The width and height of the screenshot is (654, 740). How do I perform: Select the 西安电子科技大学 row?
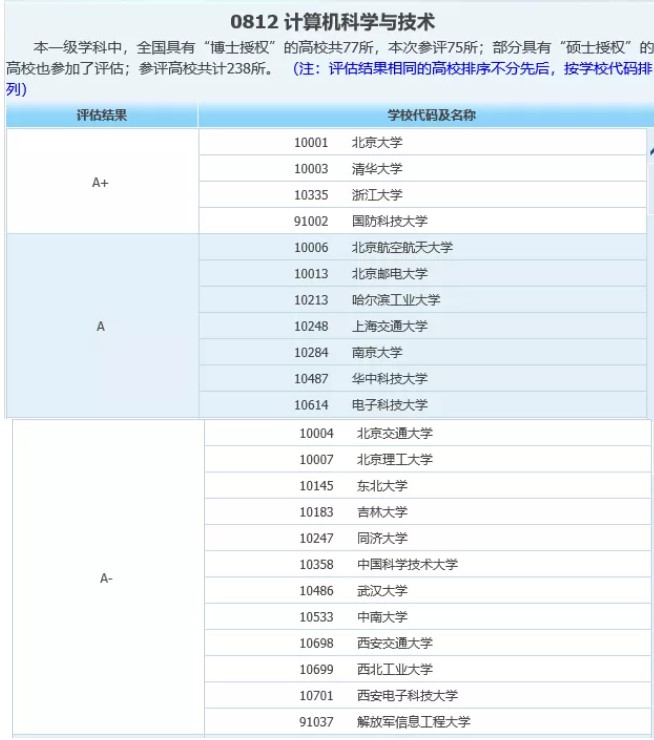(407, 695)
